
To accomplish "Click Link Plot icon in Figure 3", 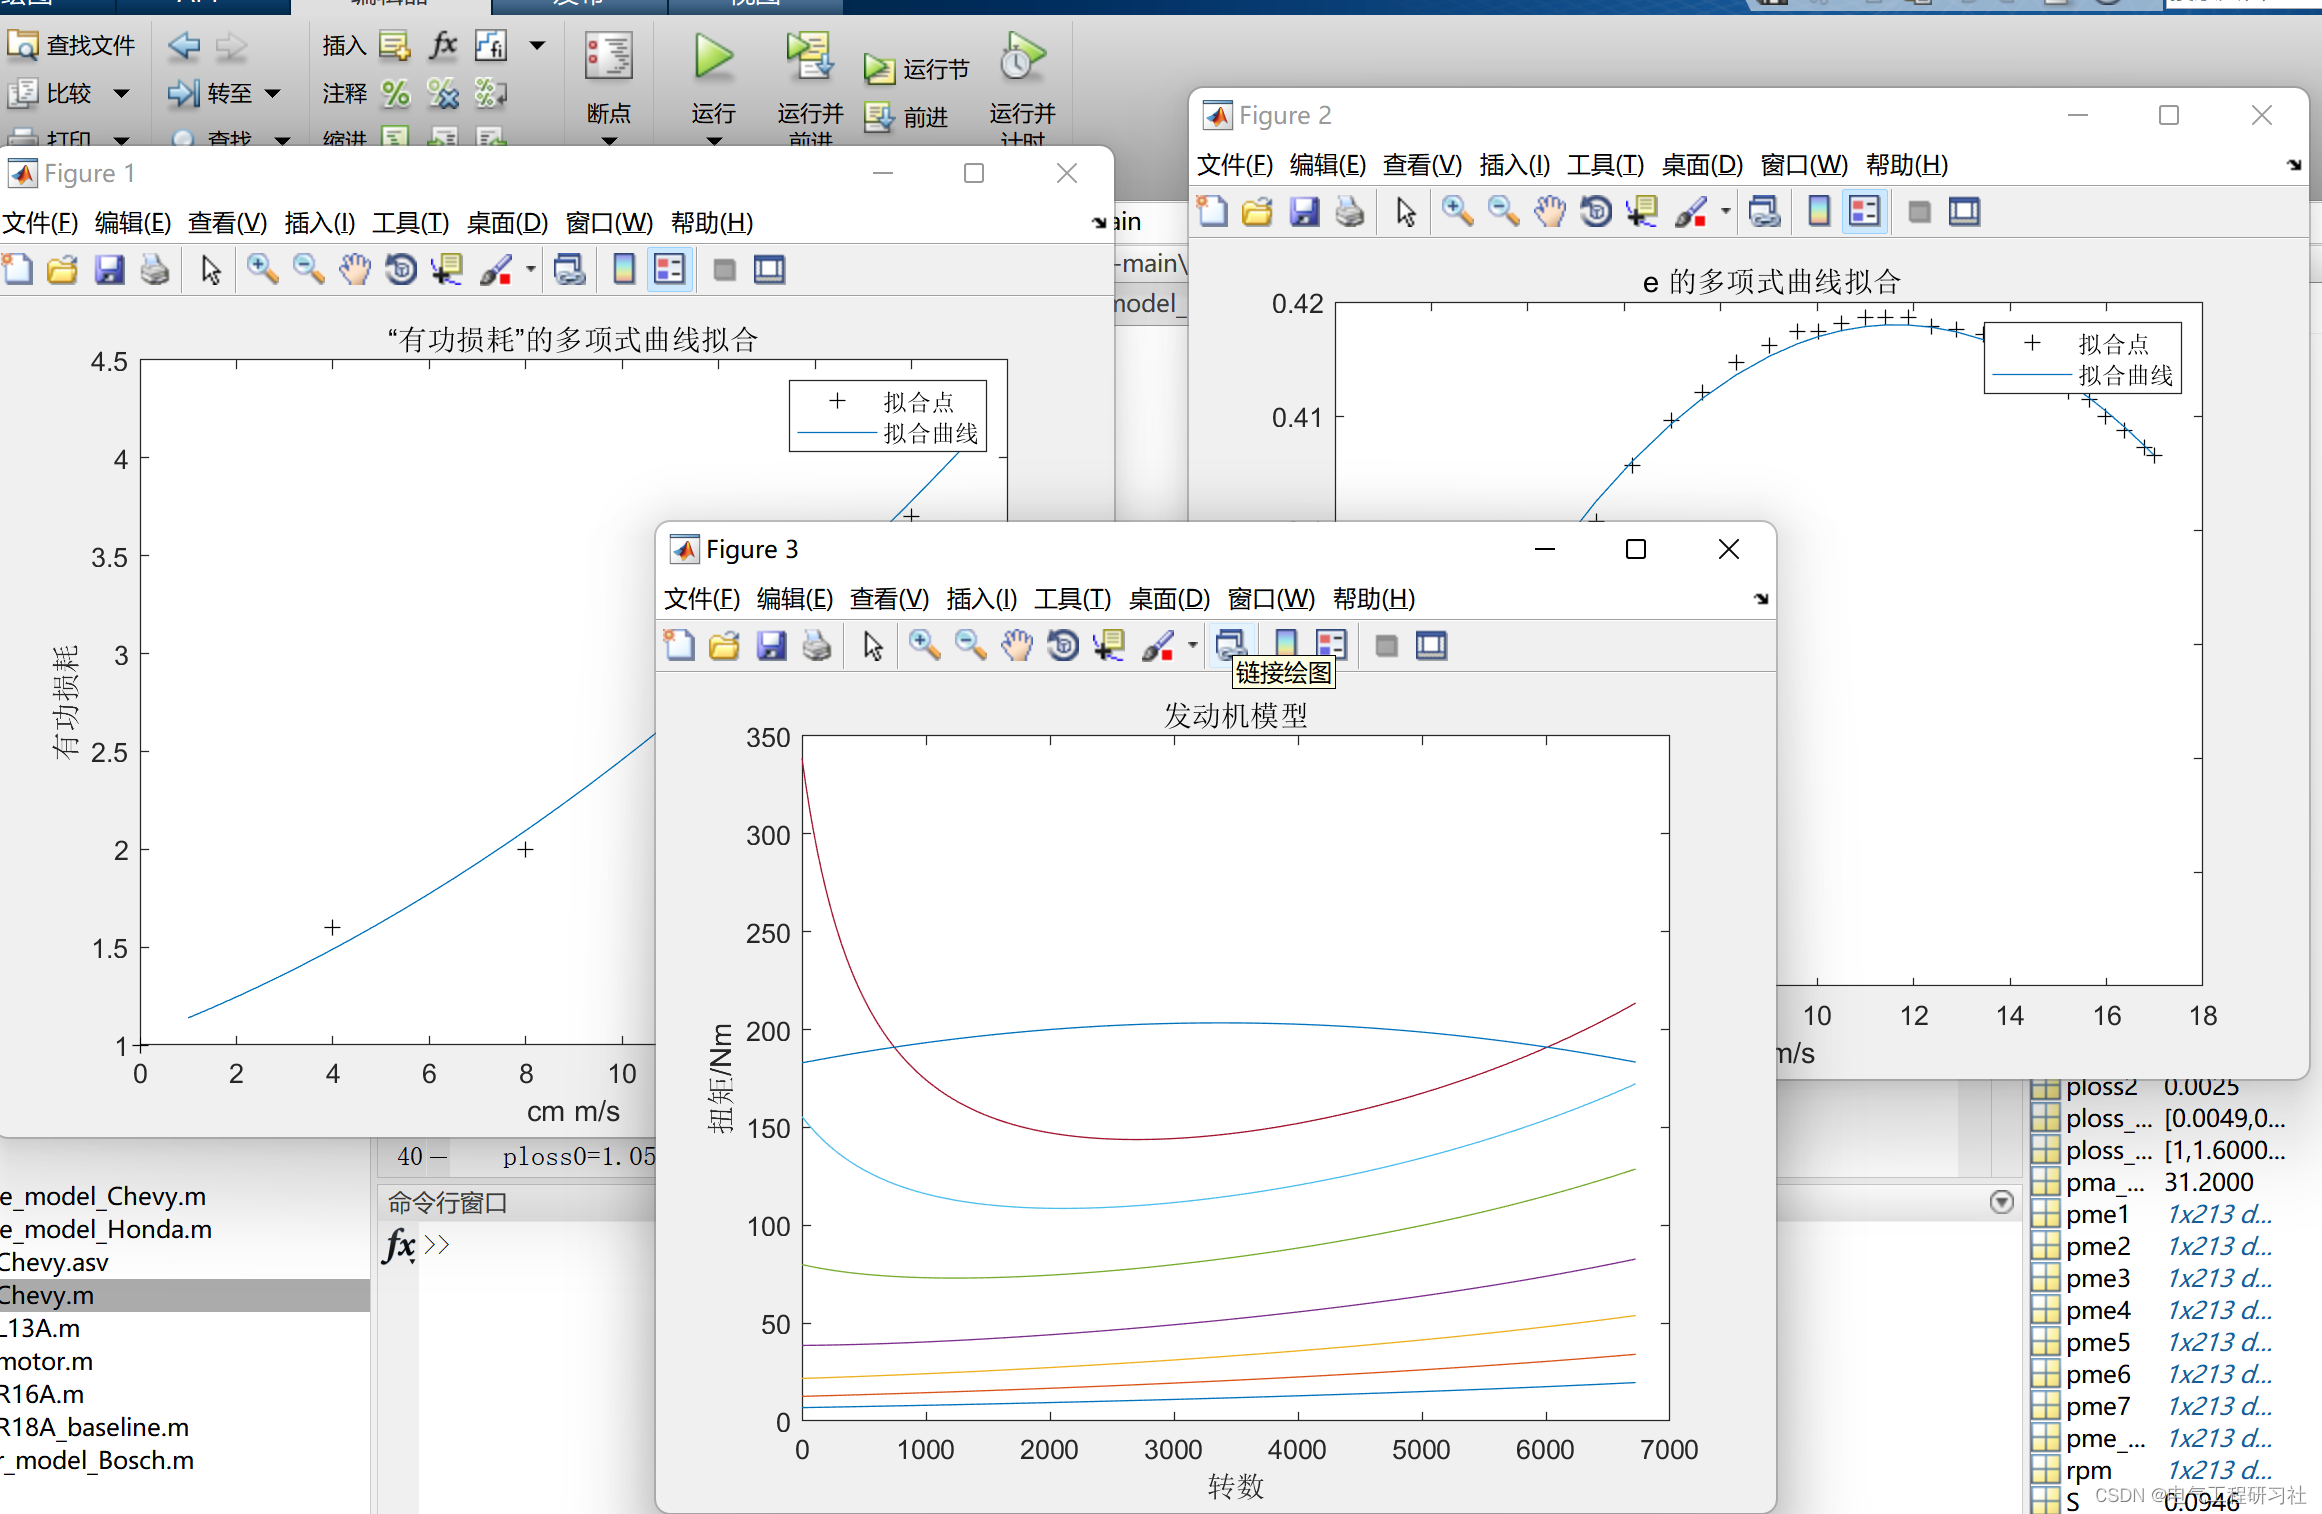I will [x=1231, y=646].
